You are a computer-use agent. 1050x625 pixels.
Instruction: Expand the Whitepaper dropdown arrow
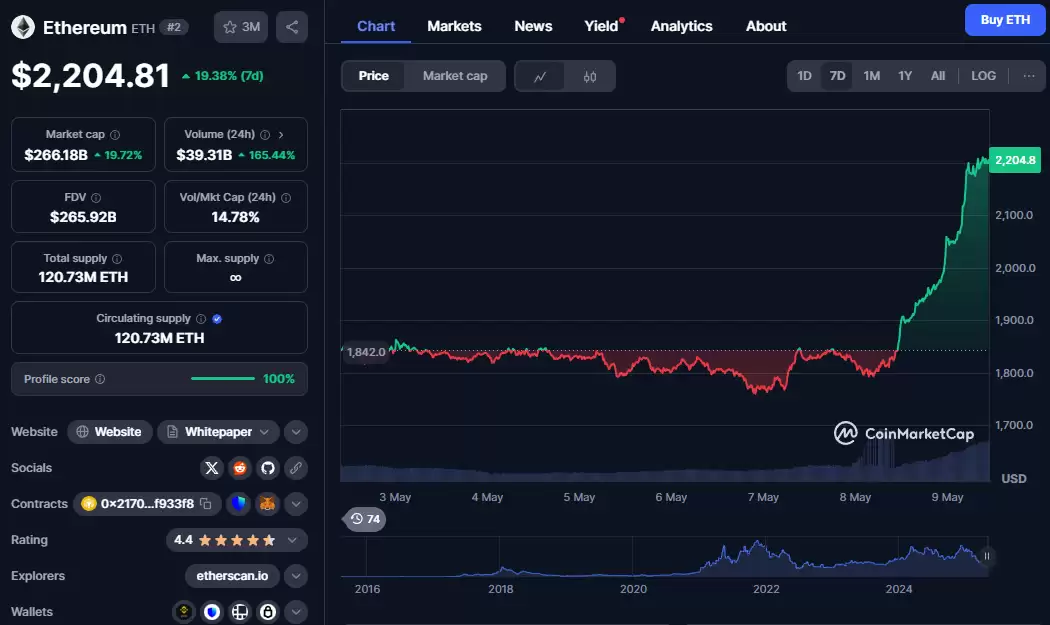pos(265,432)
